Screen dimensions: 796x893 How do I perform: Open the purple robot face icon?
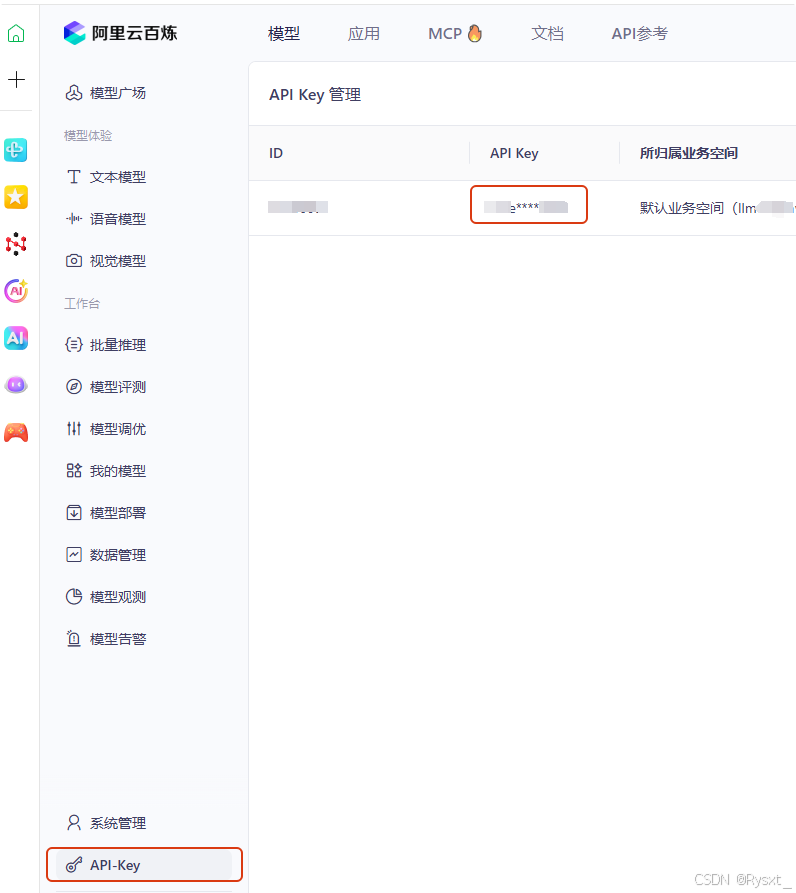[16, 386]
